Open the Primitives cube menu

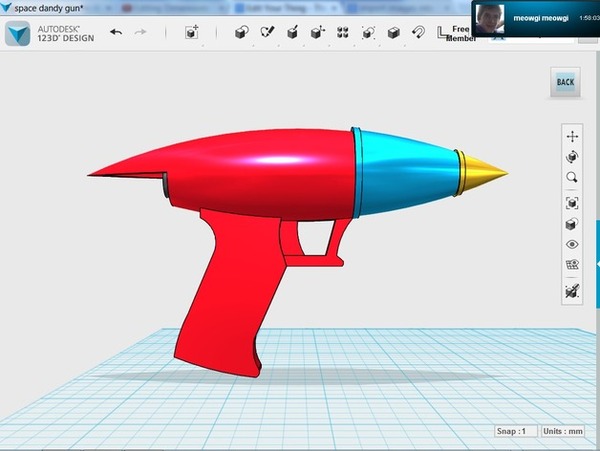point(241,32)
